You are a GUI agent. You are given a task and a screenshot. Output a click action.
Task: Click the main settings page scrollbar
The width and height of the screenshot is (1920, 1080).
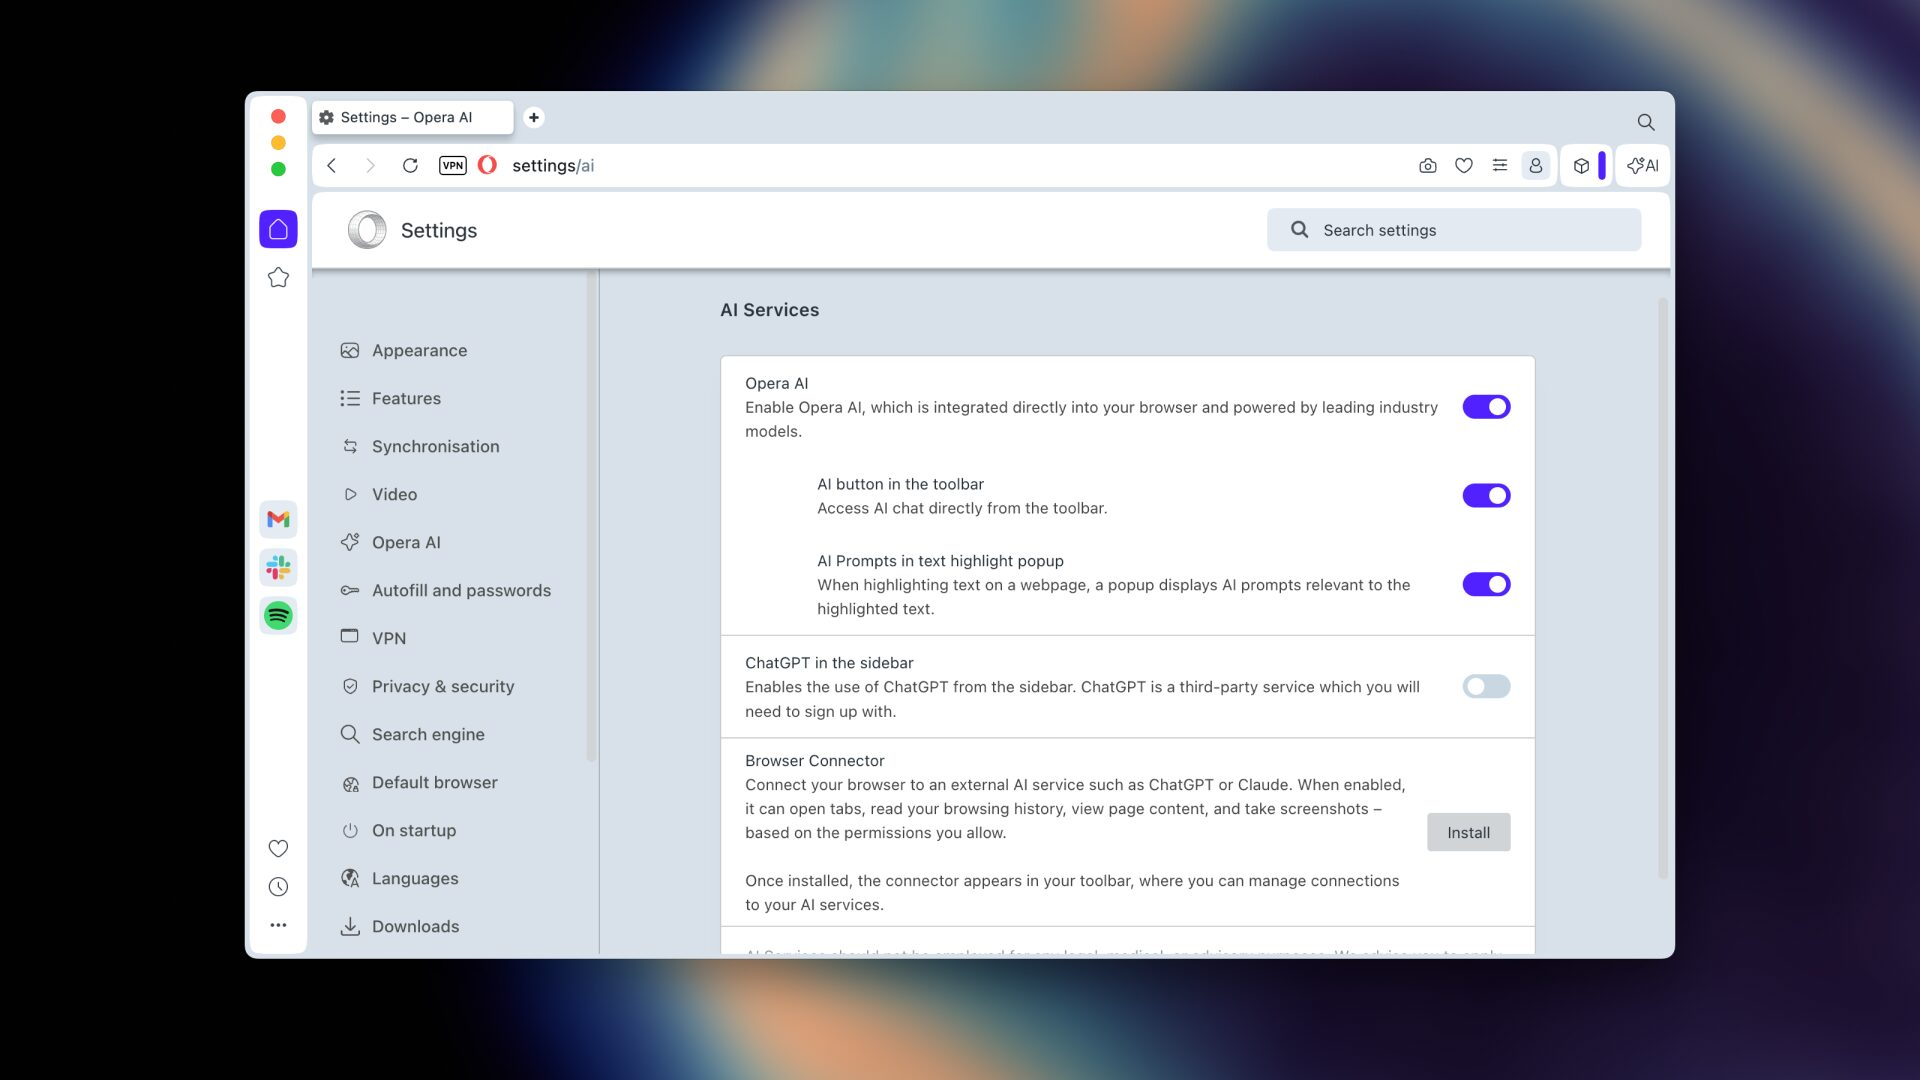pos(1663,588)
